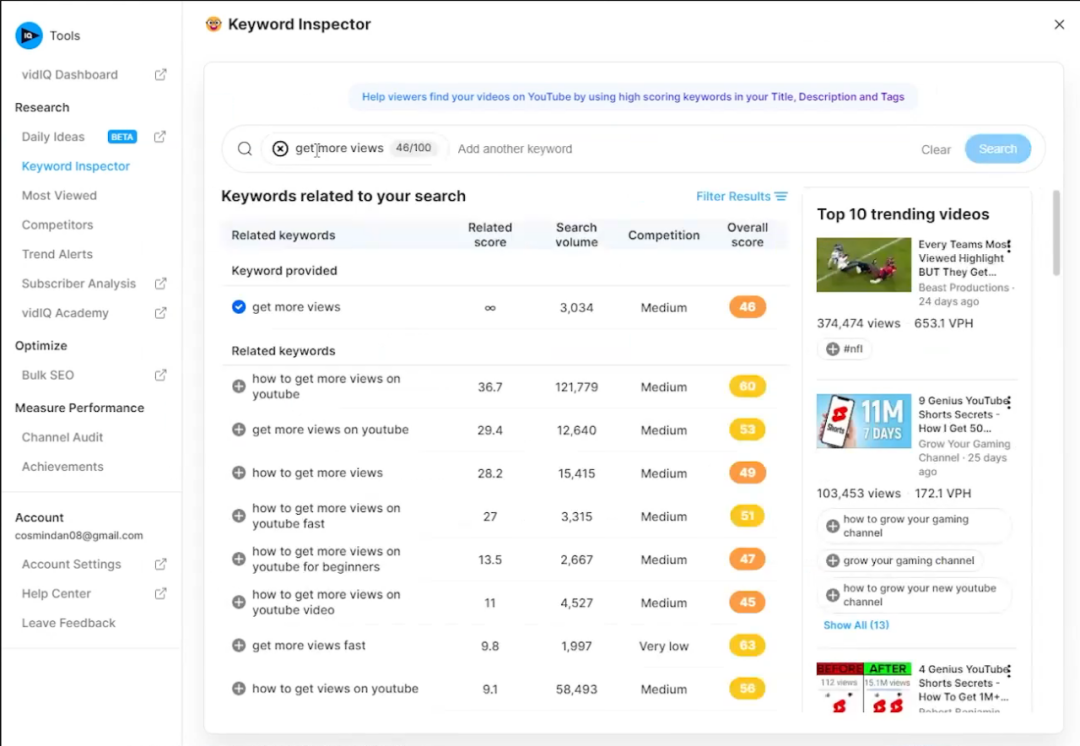
Task: Open the Filter Results menu
Action: [741, 196]
